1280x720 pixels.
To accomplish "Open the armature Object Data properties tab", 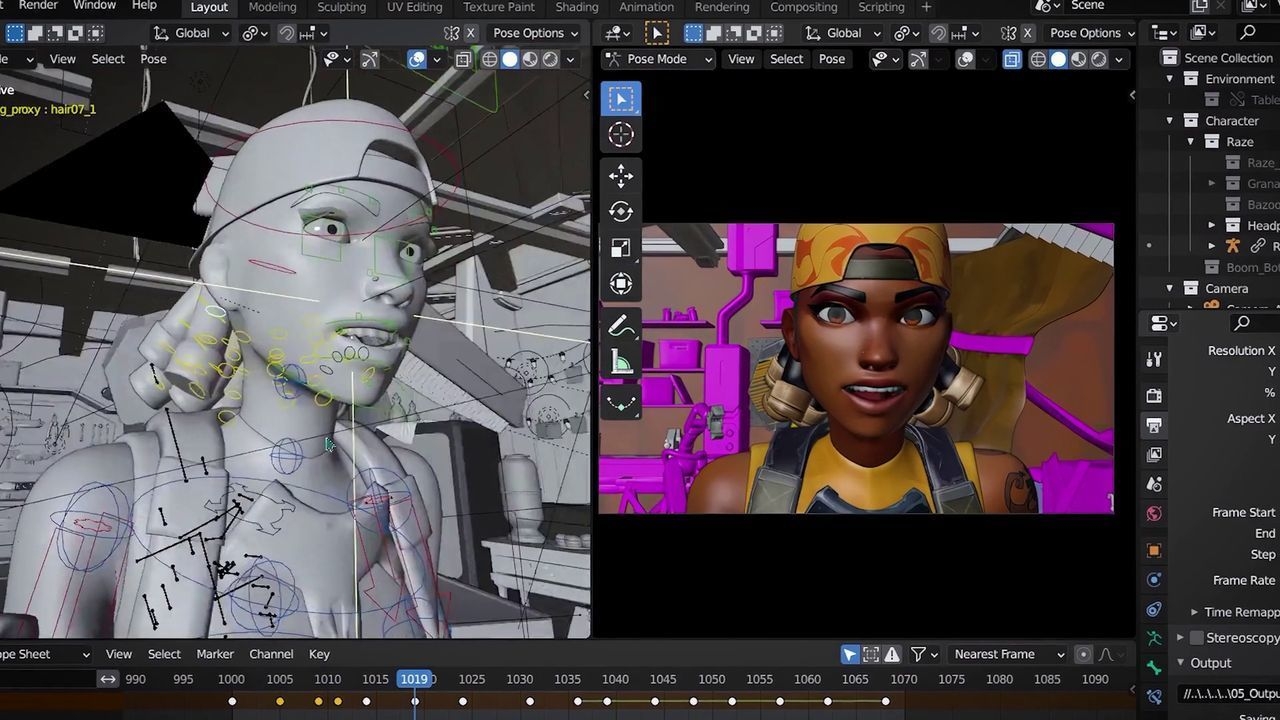I will (x=1154, y=638).
